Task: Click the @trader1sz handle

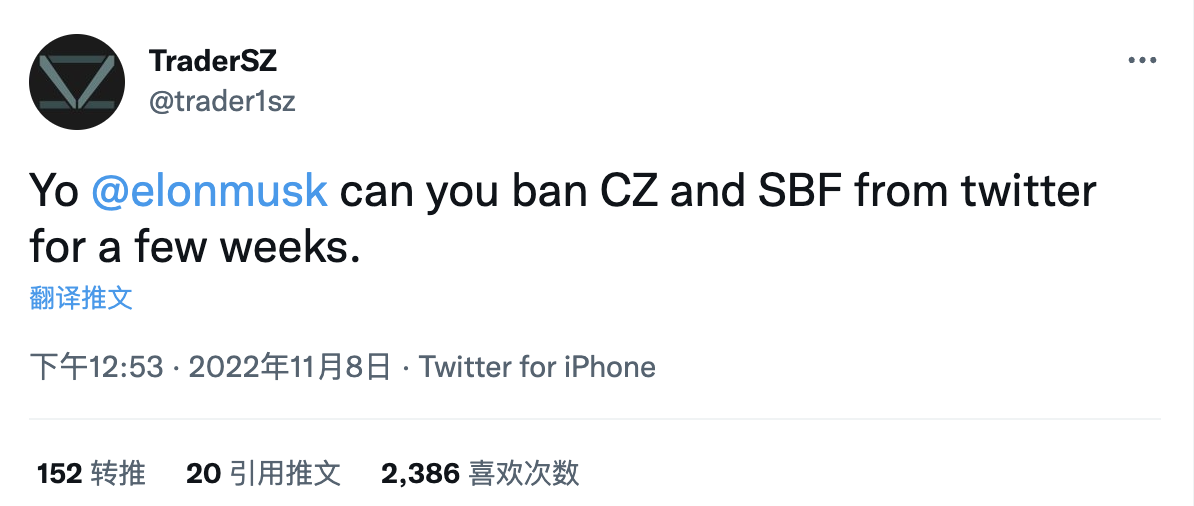Action: 222,101
